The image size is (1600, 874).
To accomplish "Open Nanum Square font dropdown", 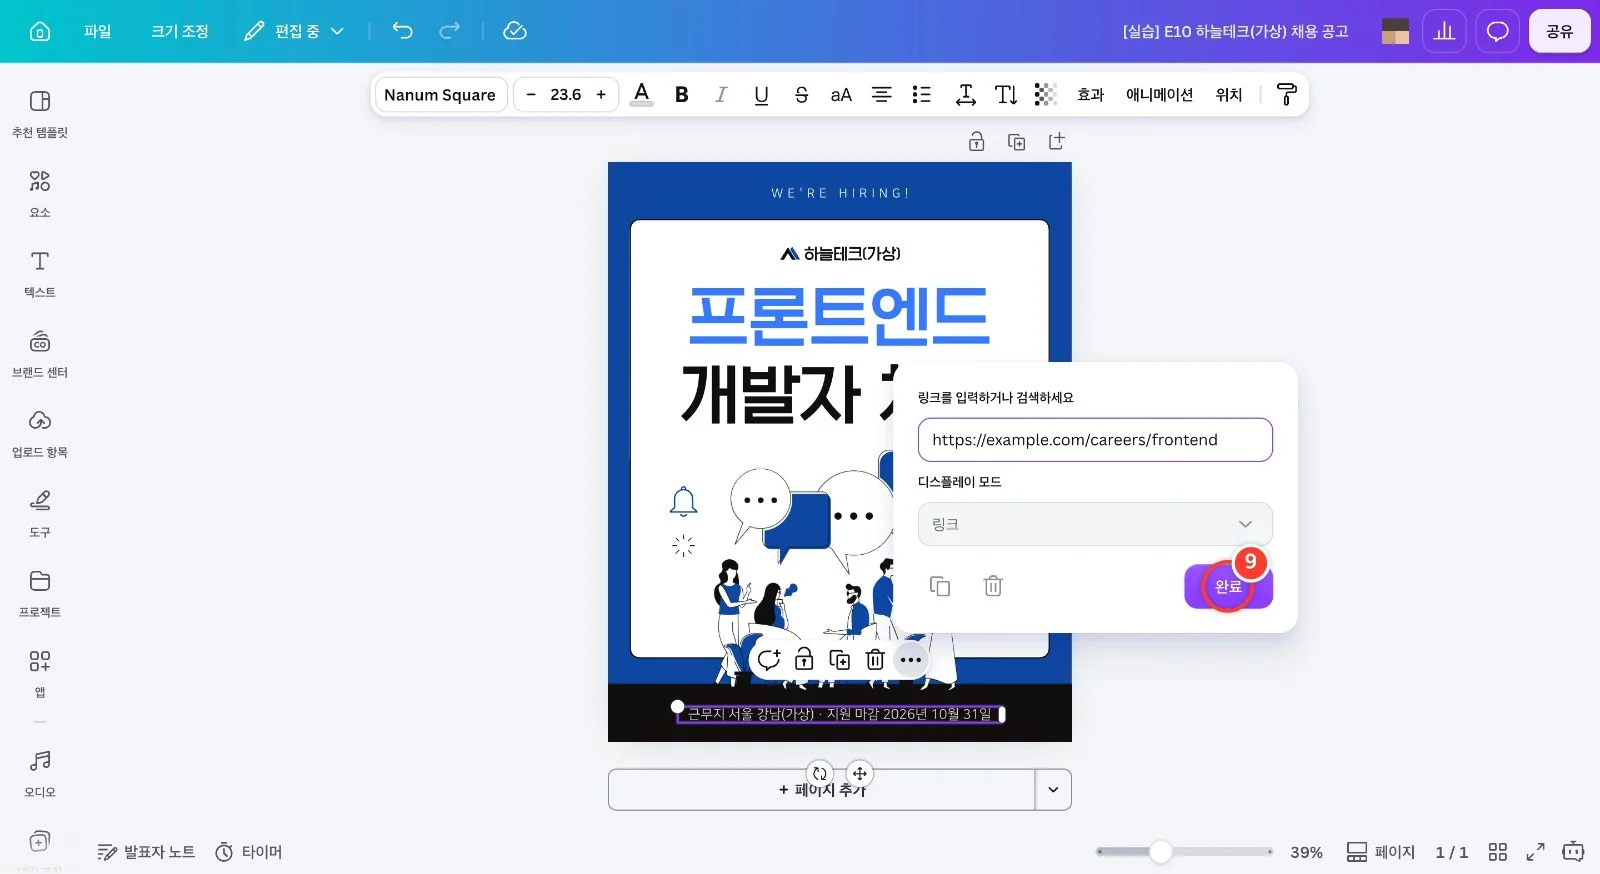I will [440, 94].
